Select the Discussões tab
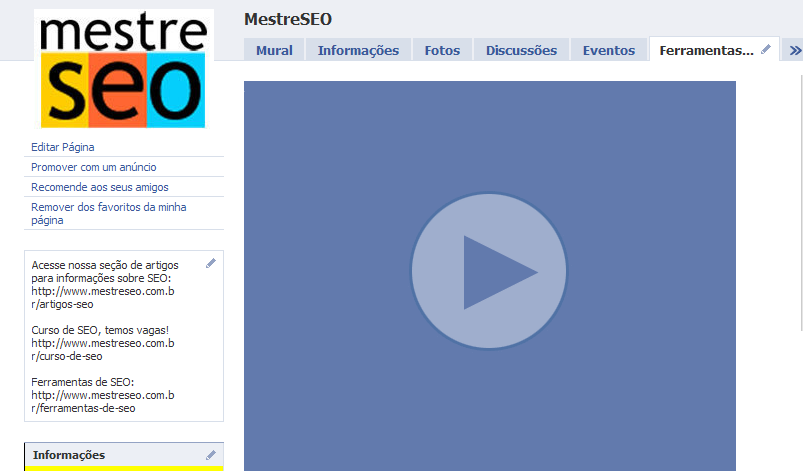803x471 pixels. click(521, 50)
